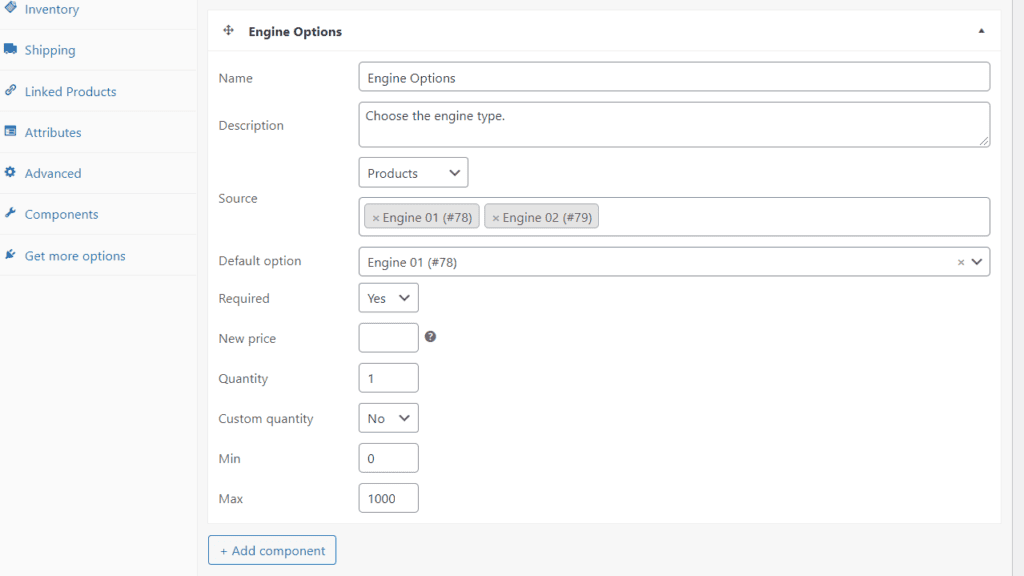The image size is (1024, 576).
Task: Remove Engine 02 (#79) tag from Source
Action: 496,217
